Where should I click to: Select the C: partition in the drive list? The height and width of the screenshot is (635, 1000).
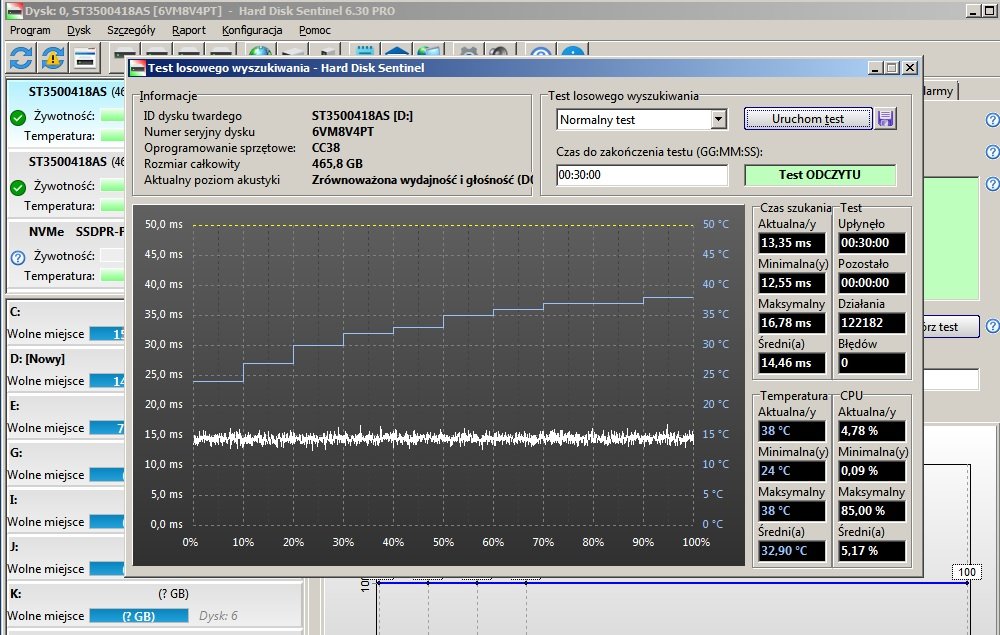point(15,312)
